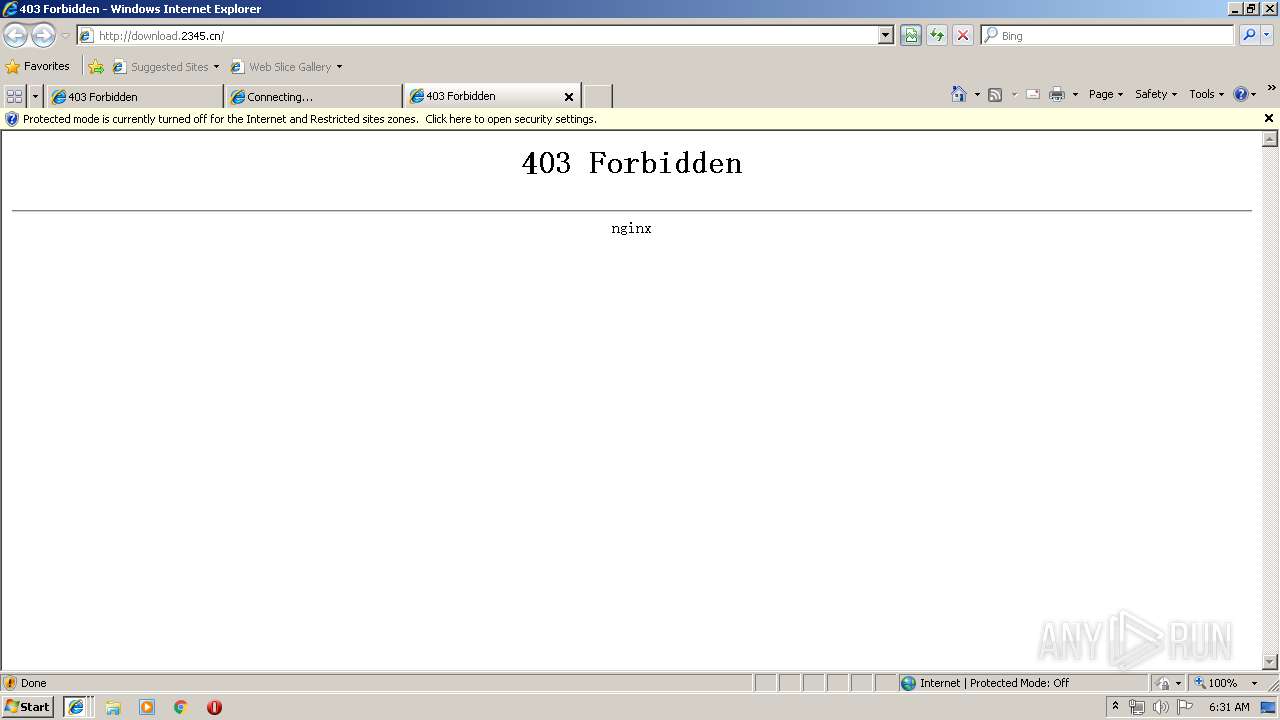This screenshot has height=720, width=1280.
Task: Close the active 403 Forbidden tab
Action: click(569, 97)
